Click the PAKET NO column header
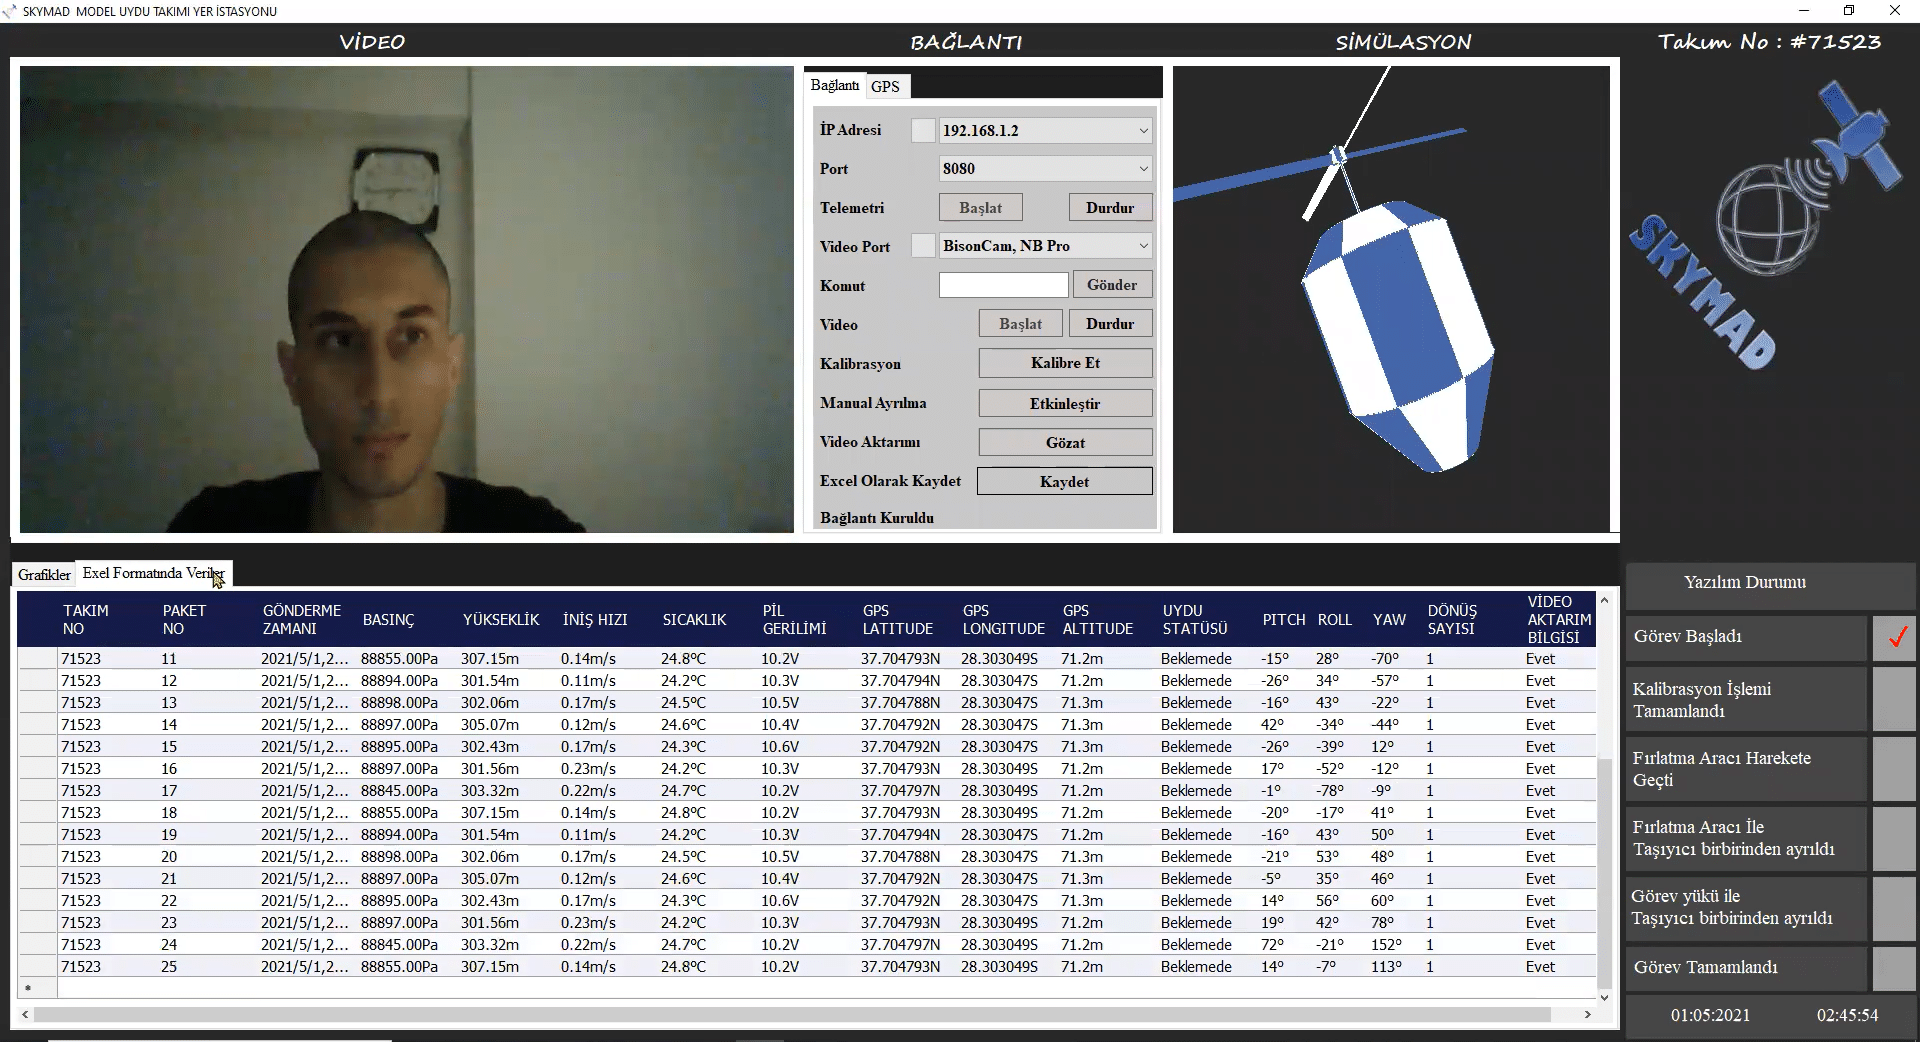The image size is (1922, 1042). [x=207, y=620]
